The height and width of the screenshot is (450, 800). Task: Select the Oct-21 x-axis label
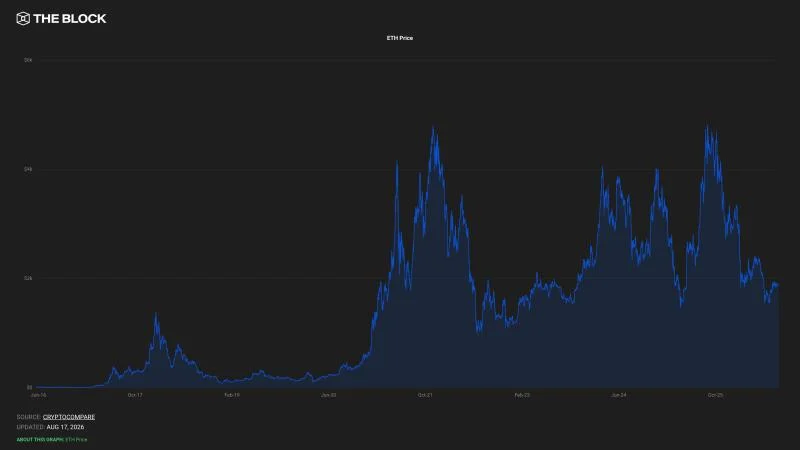click(x=425, y=395)
